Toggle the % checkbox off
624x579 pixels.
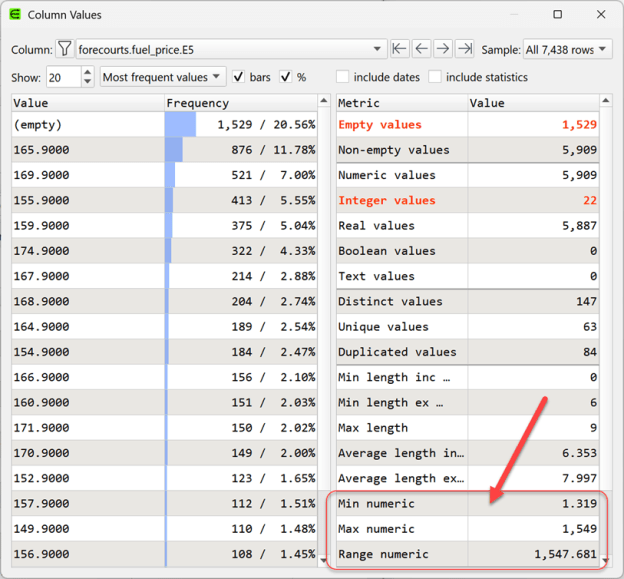coord(286,77)
